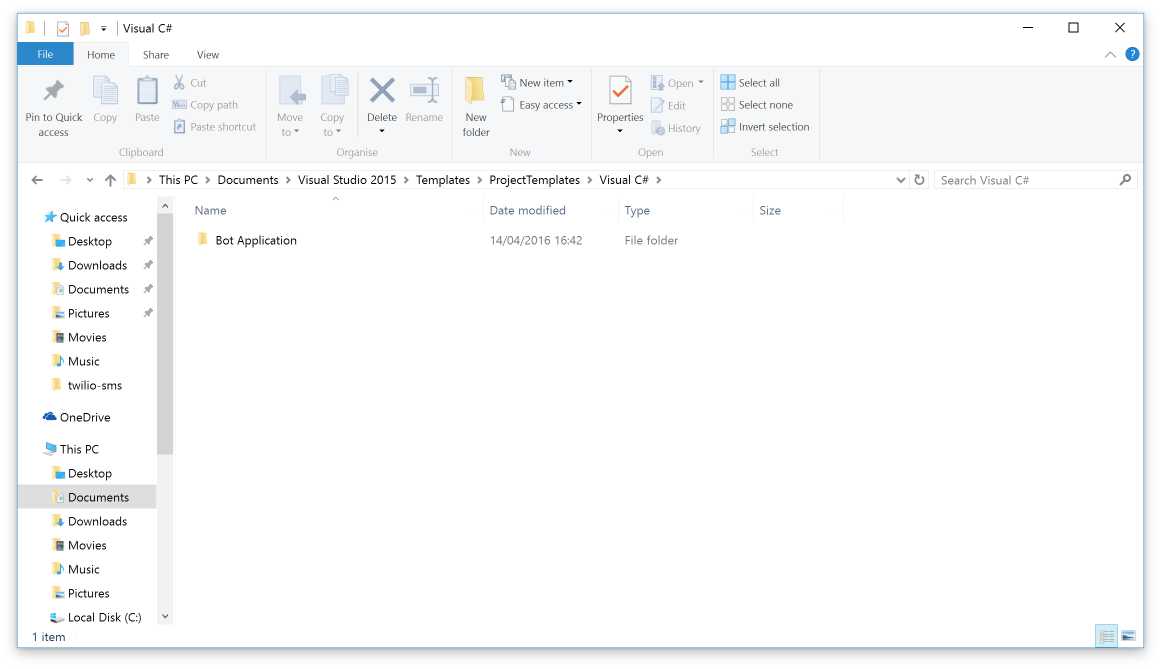The width and height of the screenshot is (1161, 669).
Task: Click Pin to Quick access icon
Action: [53, 91]
